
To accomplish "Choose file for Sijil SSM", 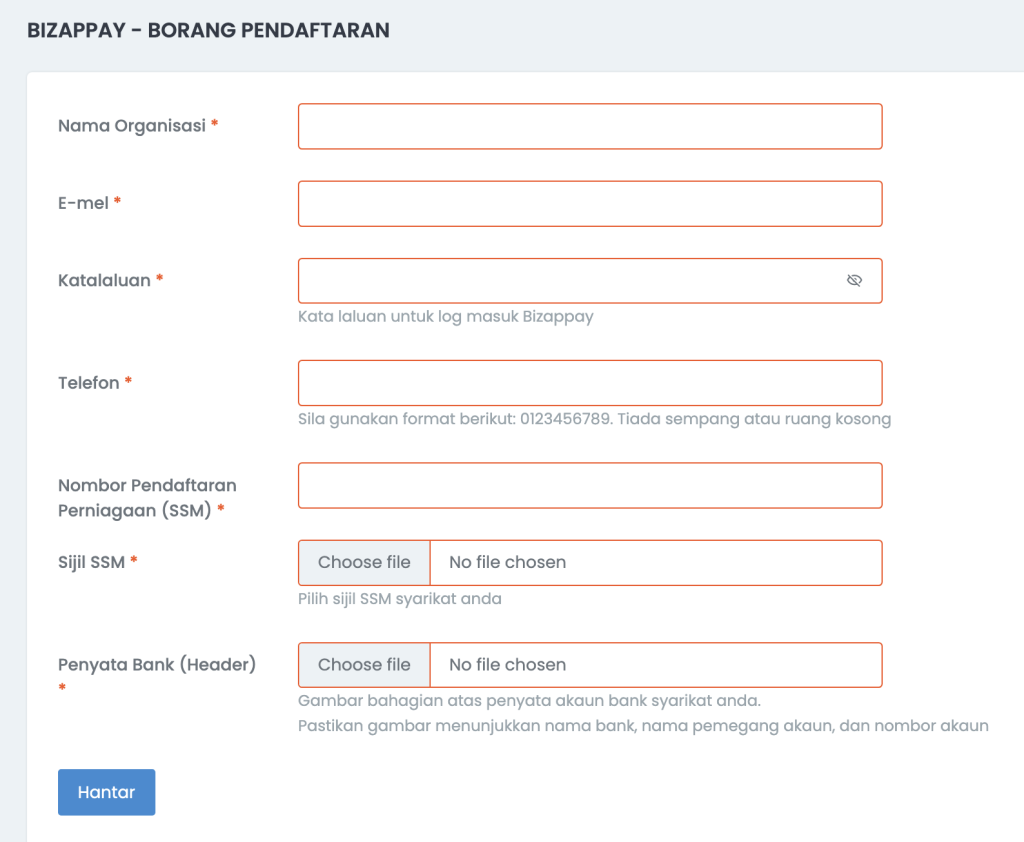I will tap(364, 562).
